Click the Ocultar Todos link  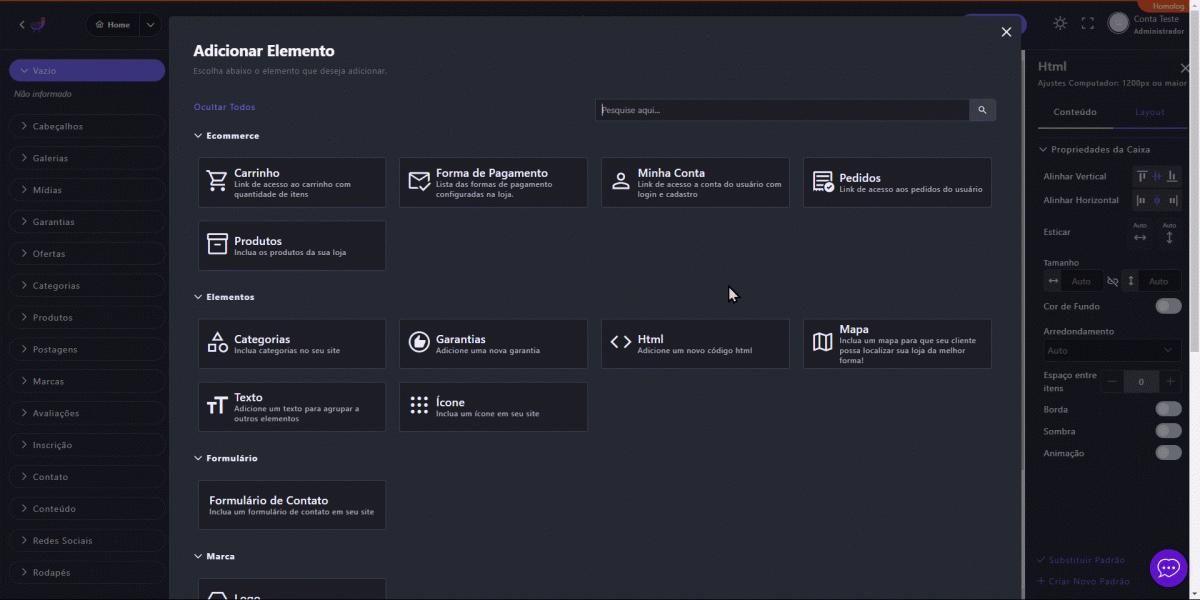(224, 107)
